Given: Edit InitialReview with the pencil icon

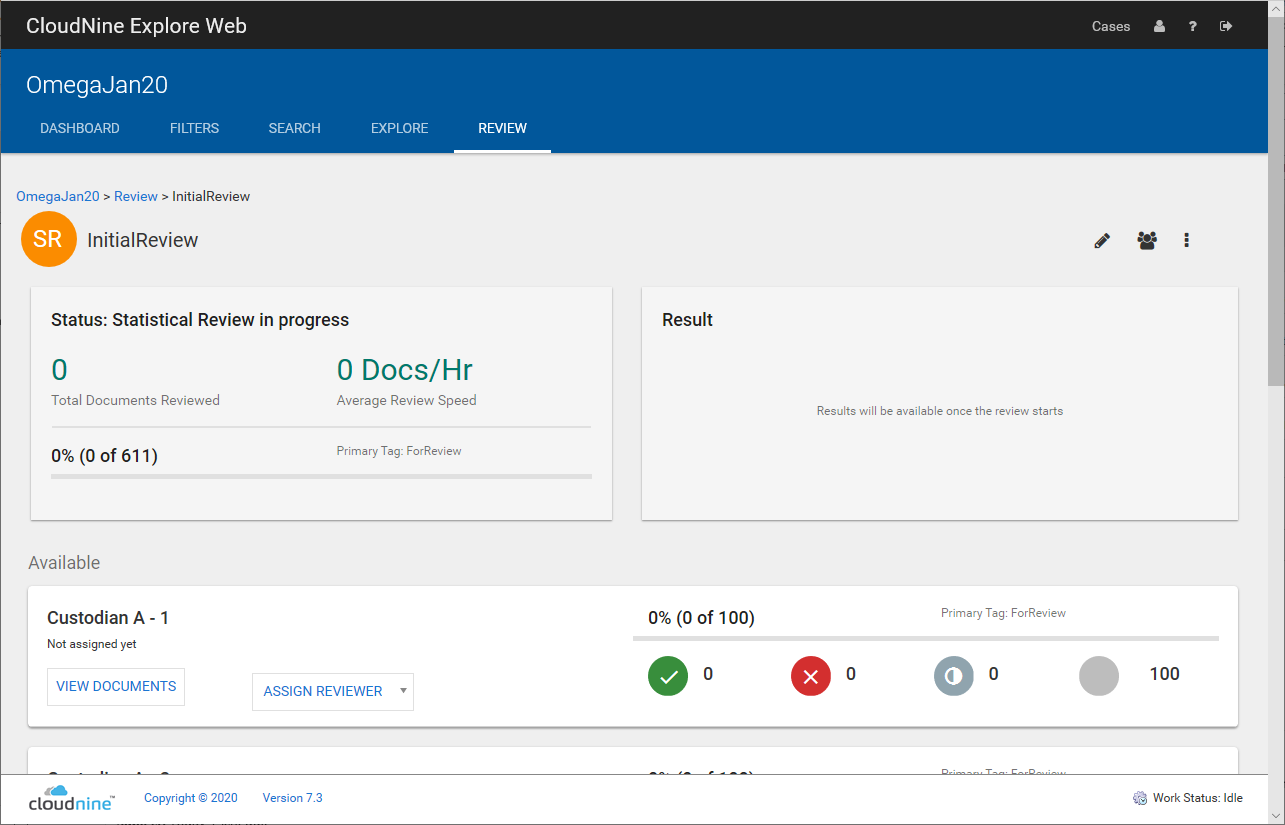Looking at the screenshot, I should pyautogui.click(x=1102, y=240).
